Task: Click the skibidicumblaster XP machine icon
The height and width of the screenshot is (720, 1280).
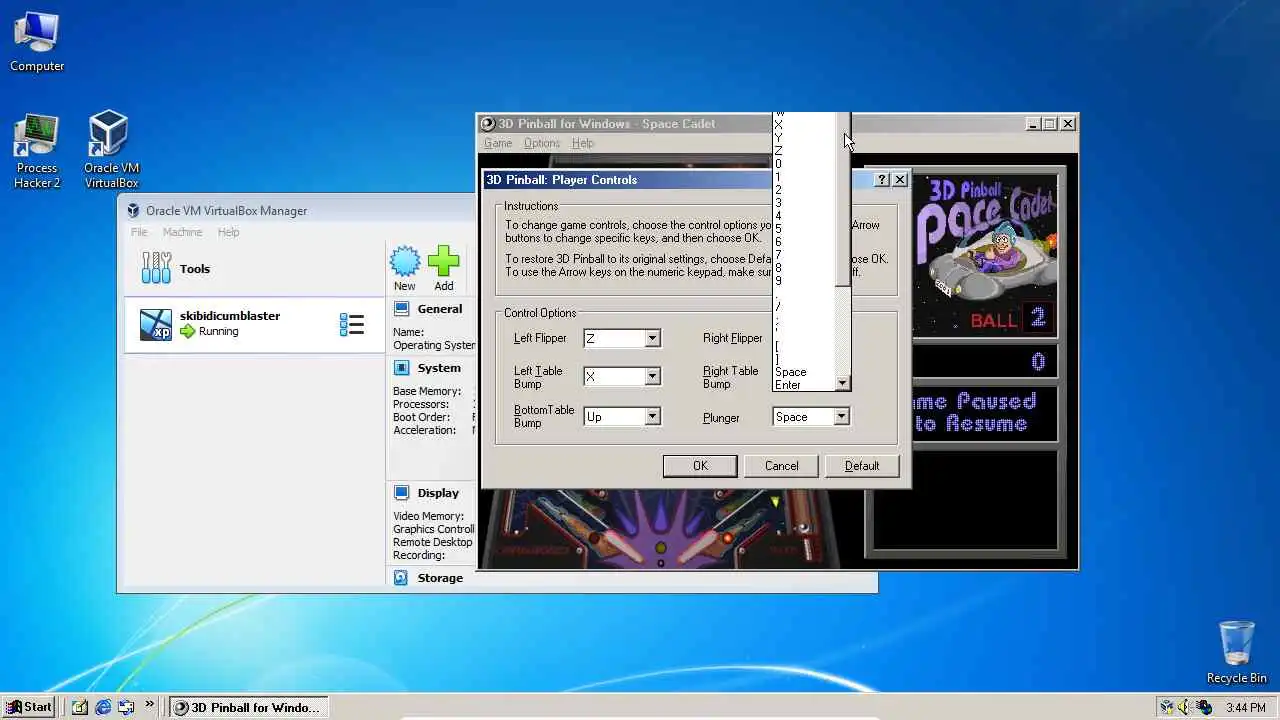Action: pyautogui.click(x=156, y=324)
